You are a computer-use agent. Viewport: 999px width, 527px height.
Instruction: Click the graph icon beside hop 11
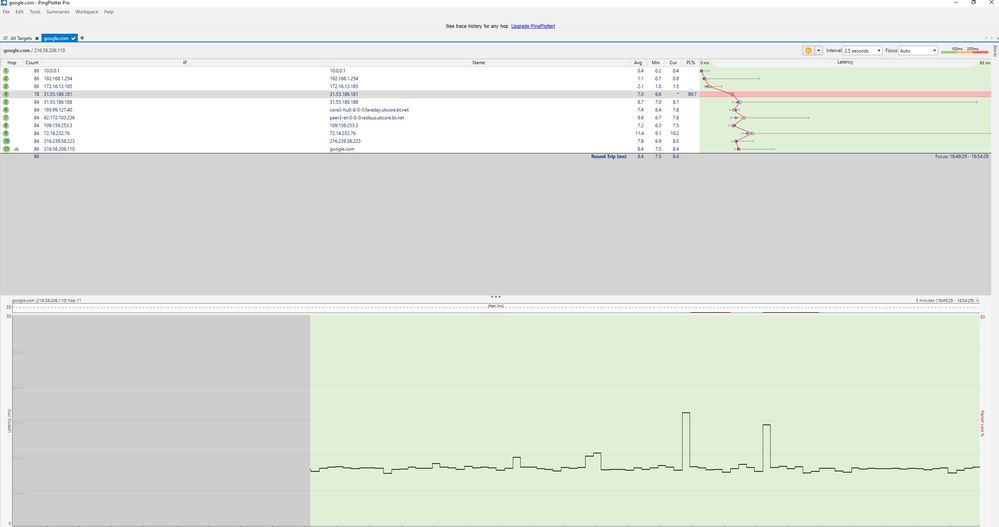click(x=17, y=148)
